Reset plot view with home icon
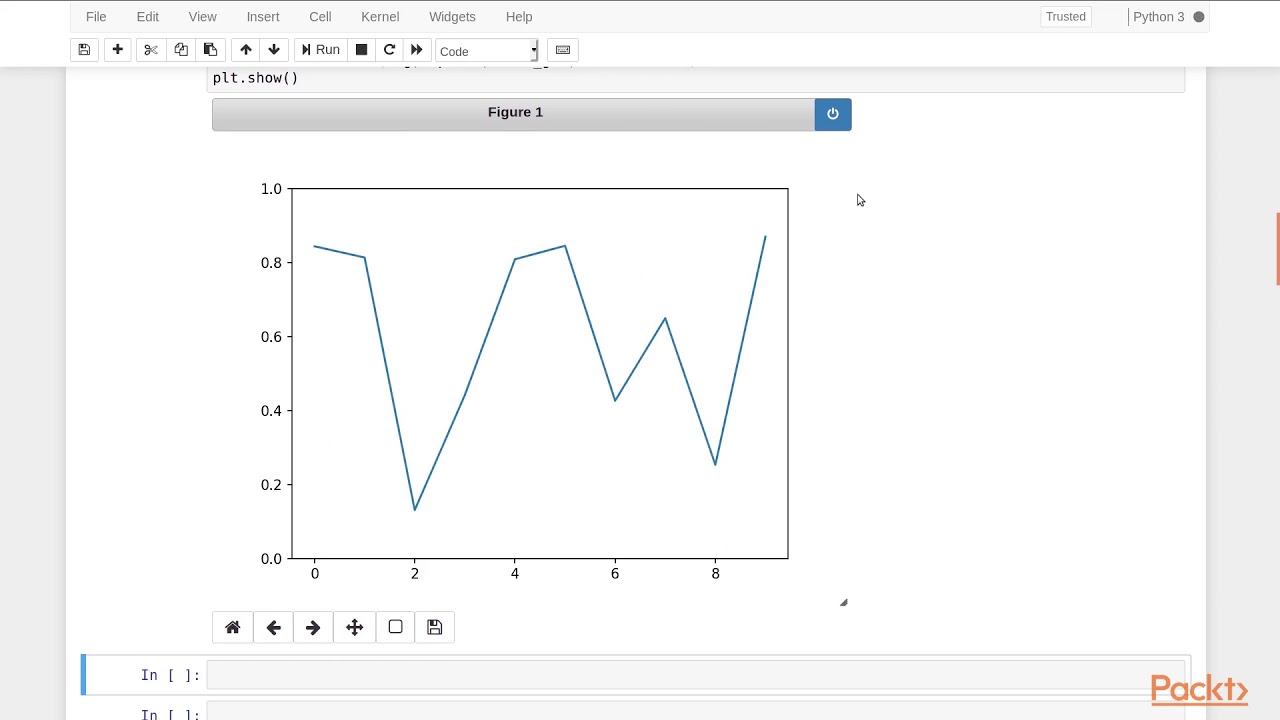Image resolution: width=1280 pixels, height=720 pixels. point(233,627)
